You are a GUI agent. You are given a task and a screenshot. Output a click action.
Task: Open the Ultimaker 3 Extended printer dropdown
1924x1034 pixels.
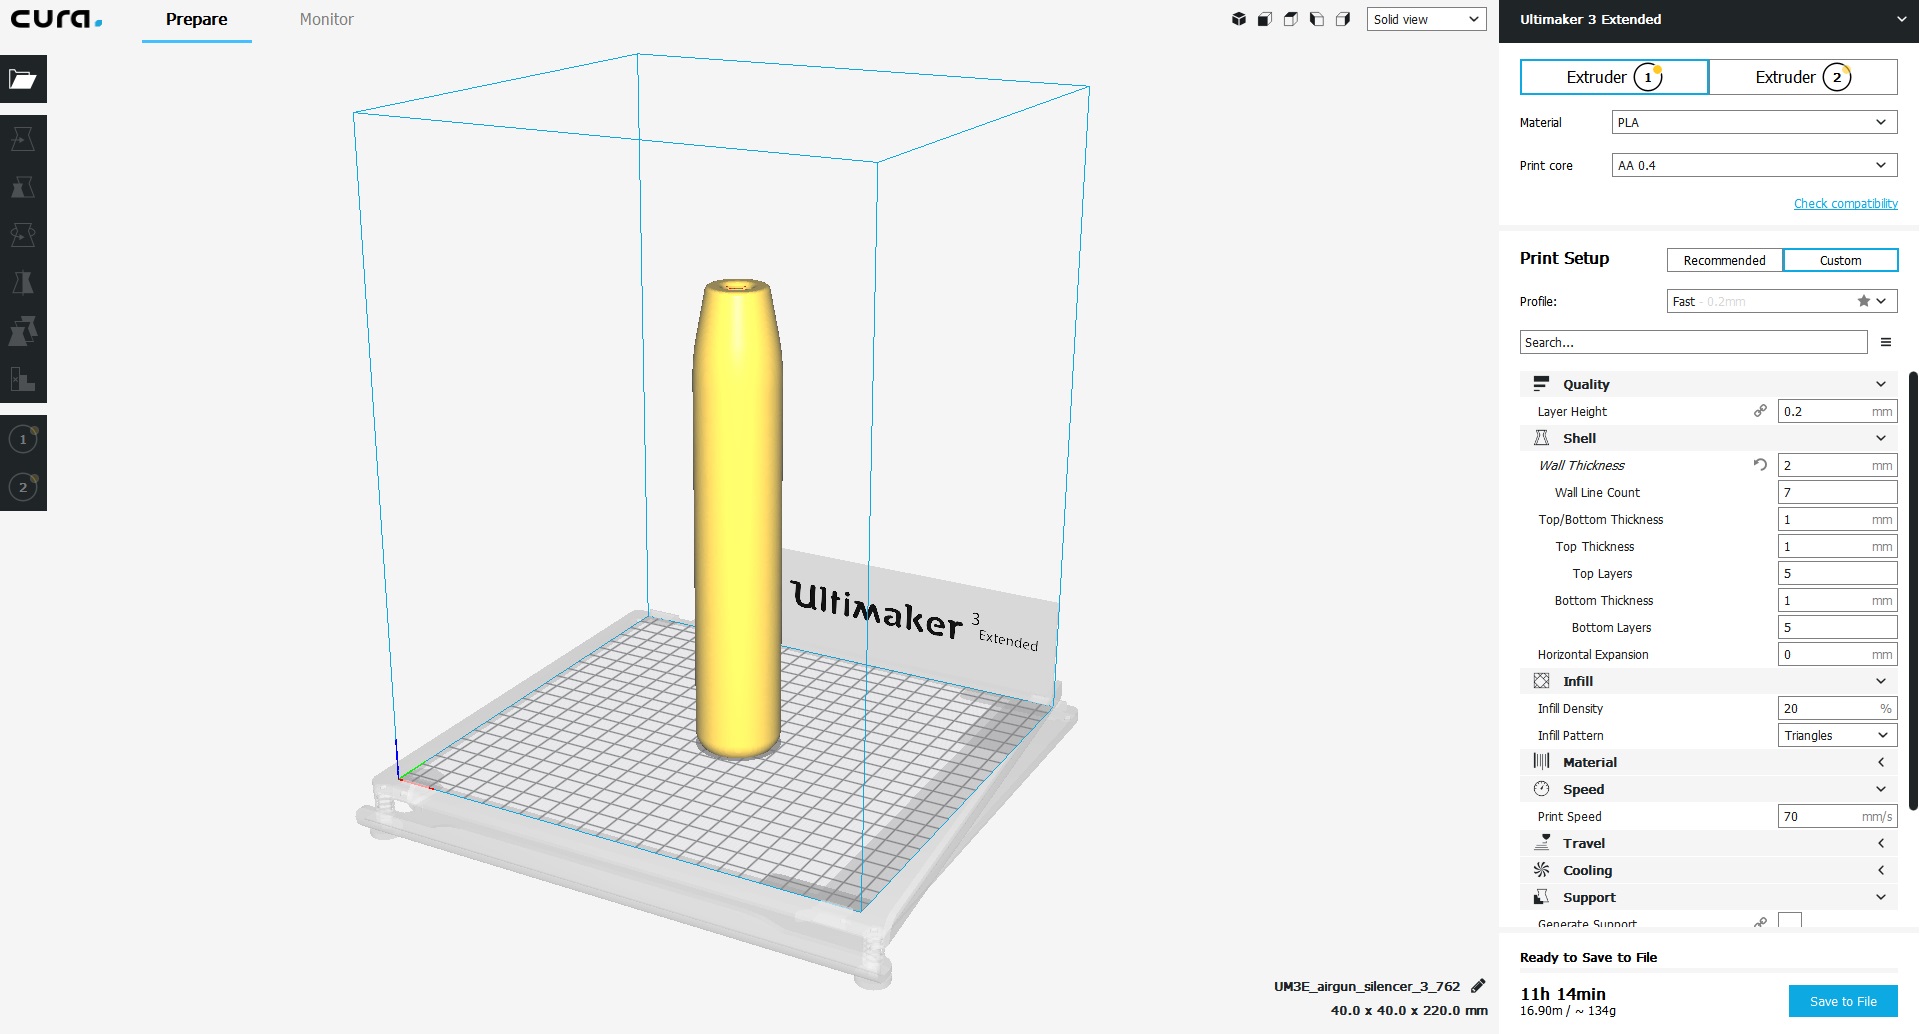[x=1709, y=19]
